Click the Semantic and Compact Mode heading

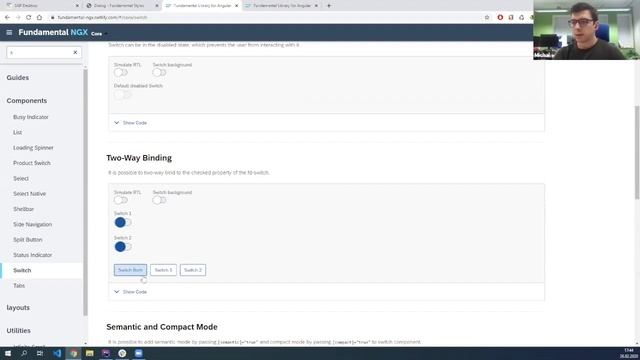[162, 327]
